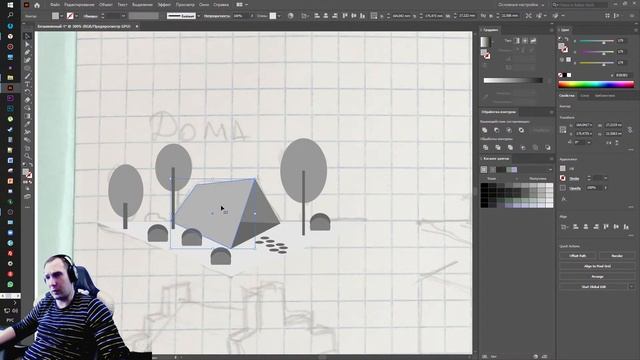The height and width of the screenshot is (360, 640).
Task: Click Unite shape mode in Pathfinder
Action: (484, 130)
